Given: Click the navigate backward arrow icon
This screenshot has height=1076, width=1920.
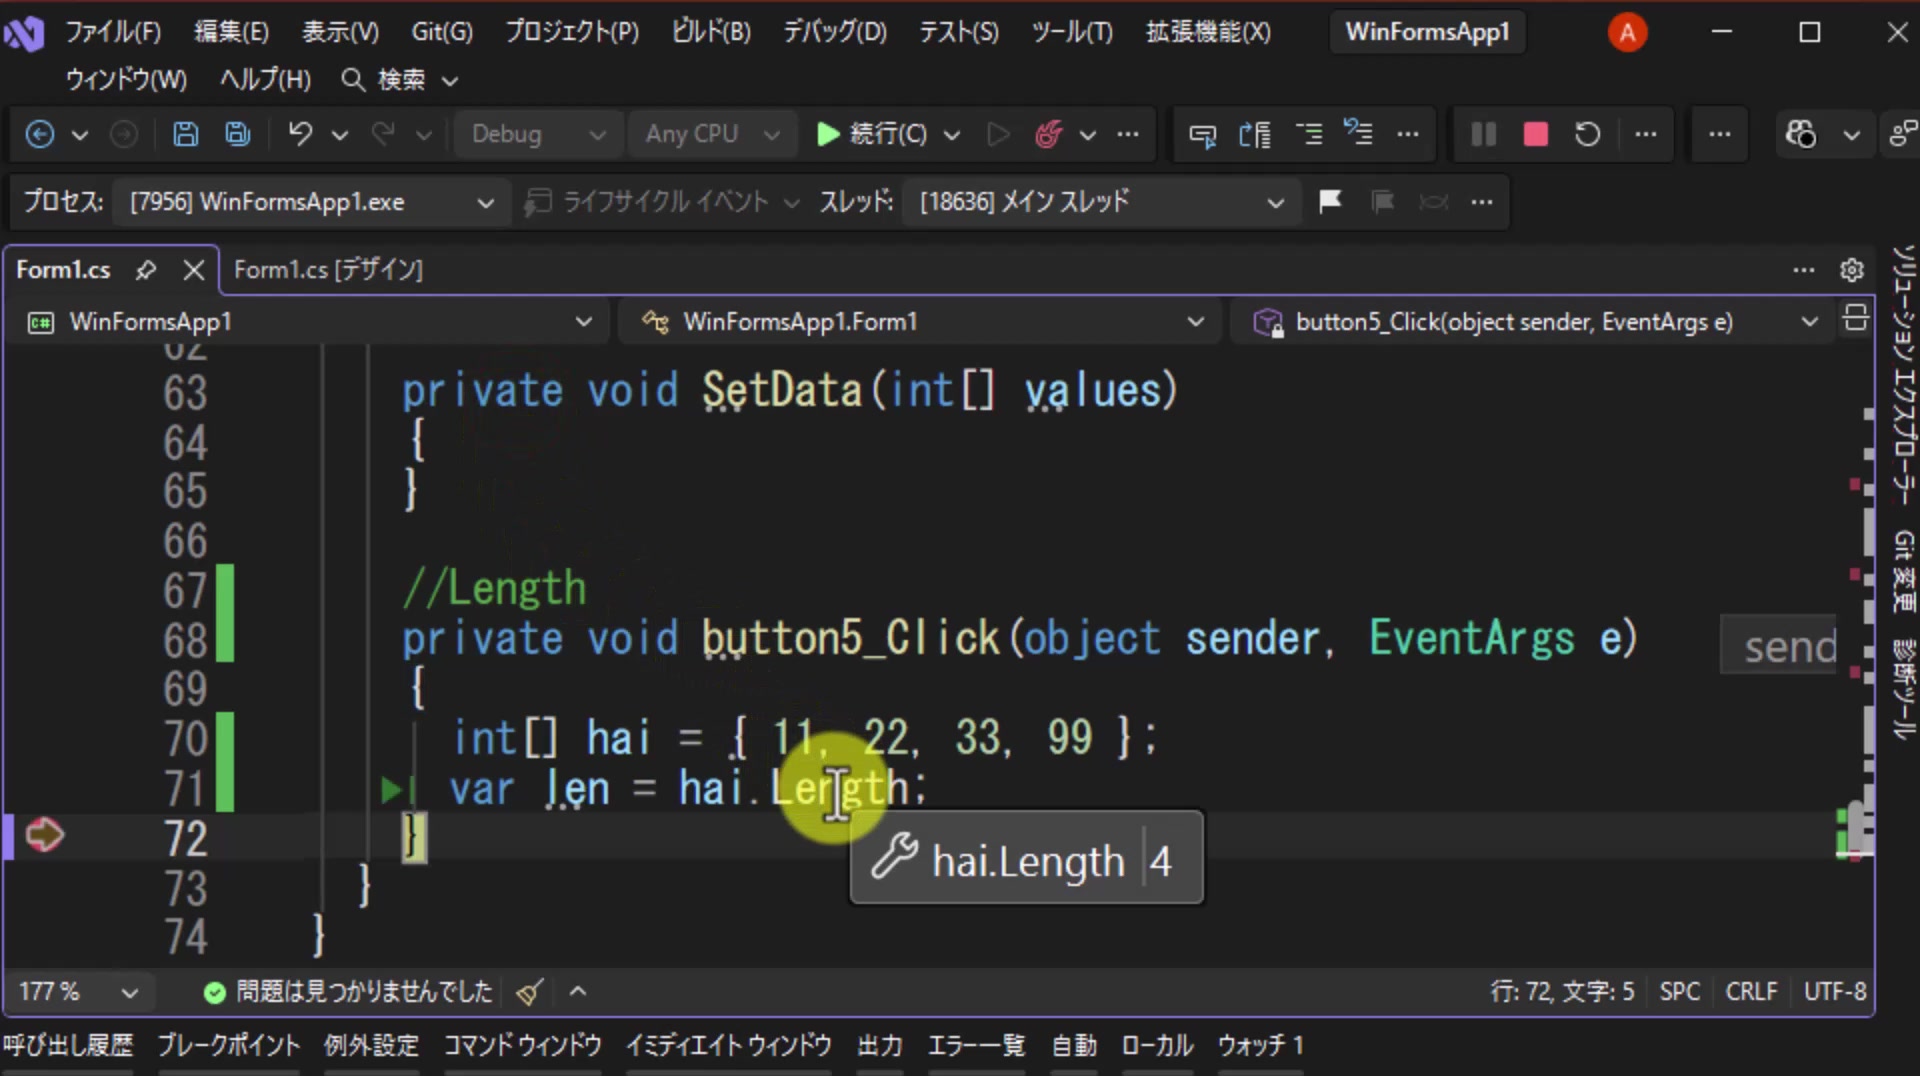Looking at the screenshot, I should 40,134.
